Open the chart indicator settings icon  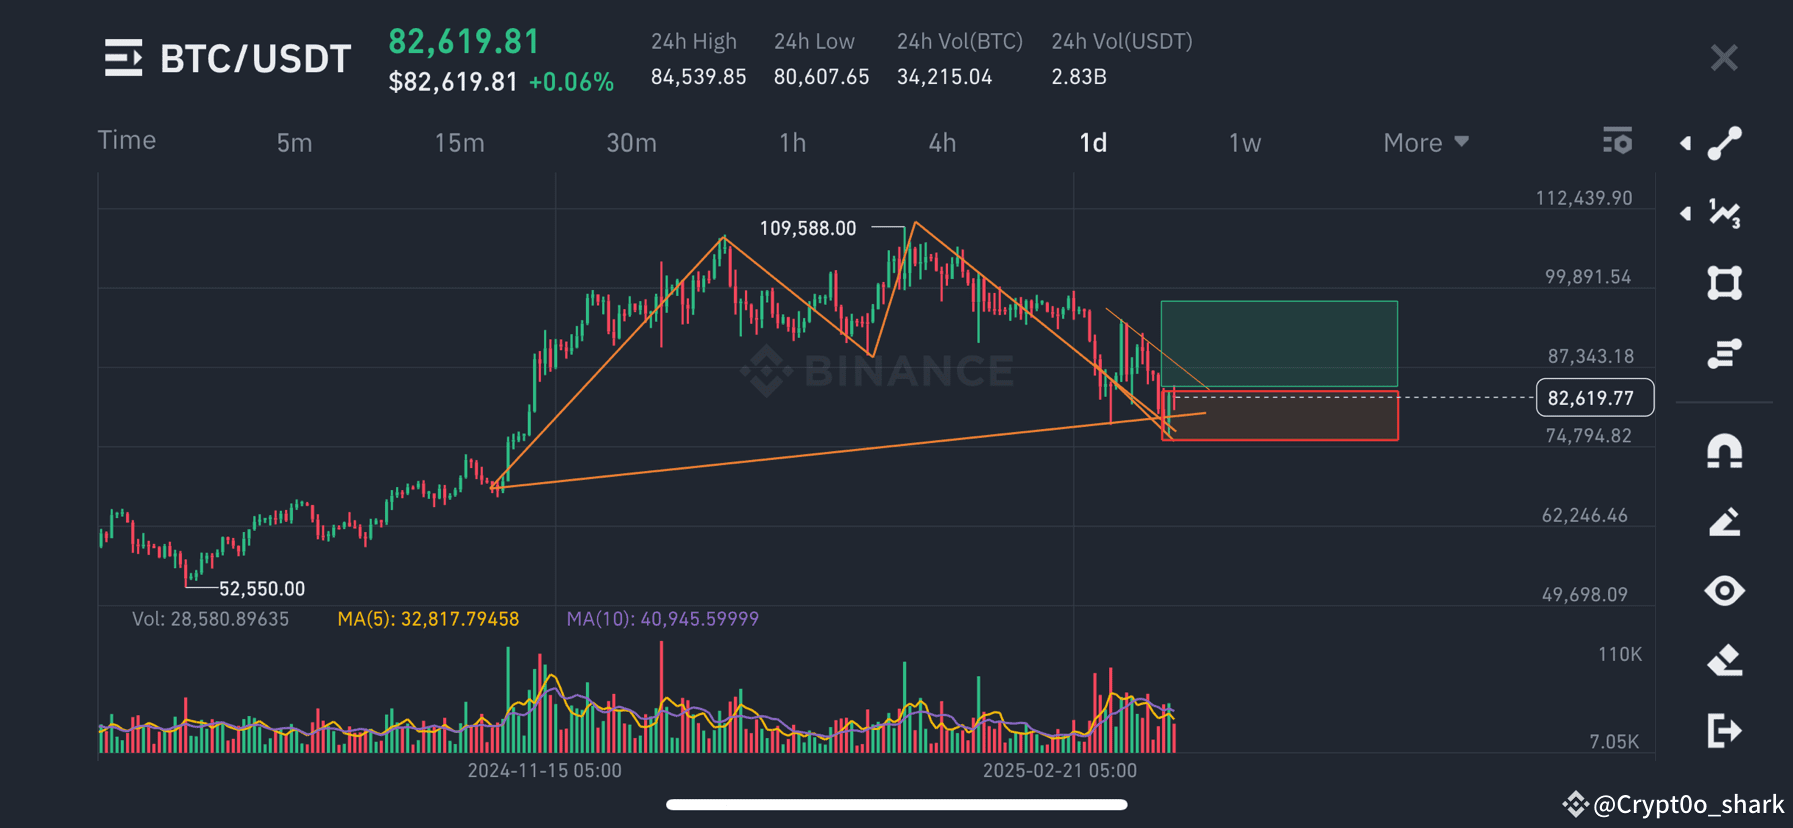pyautogui.click(x=1617, y=141)
